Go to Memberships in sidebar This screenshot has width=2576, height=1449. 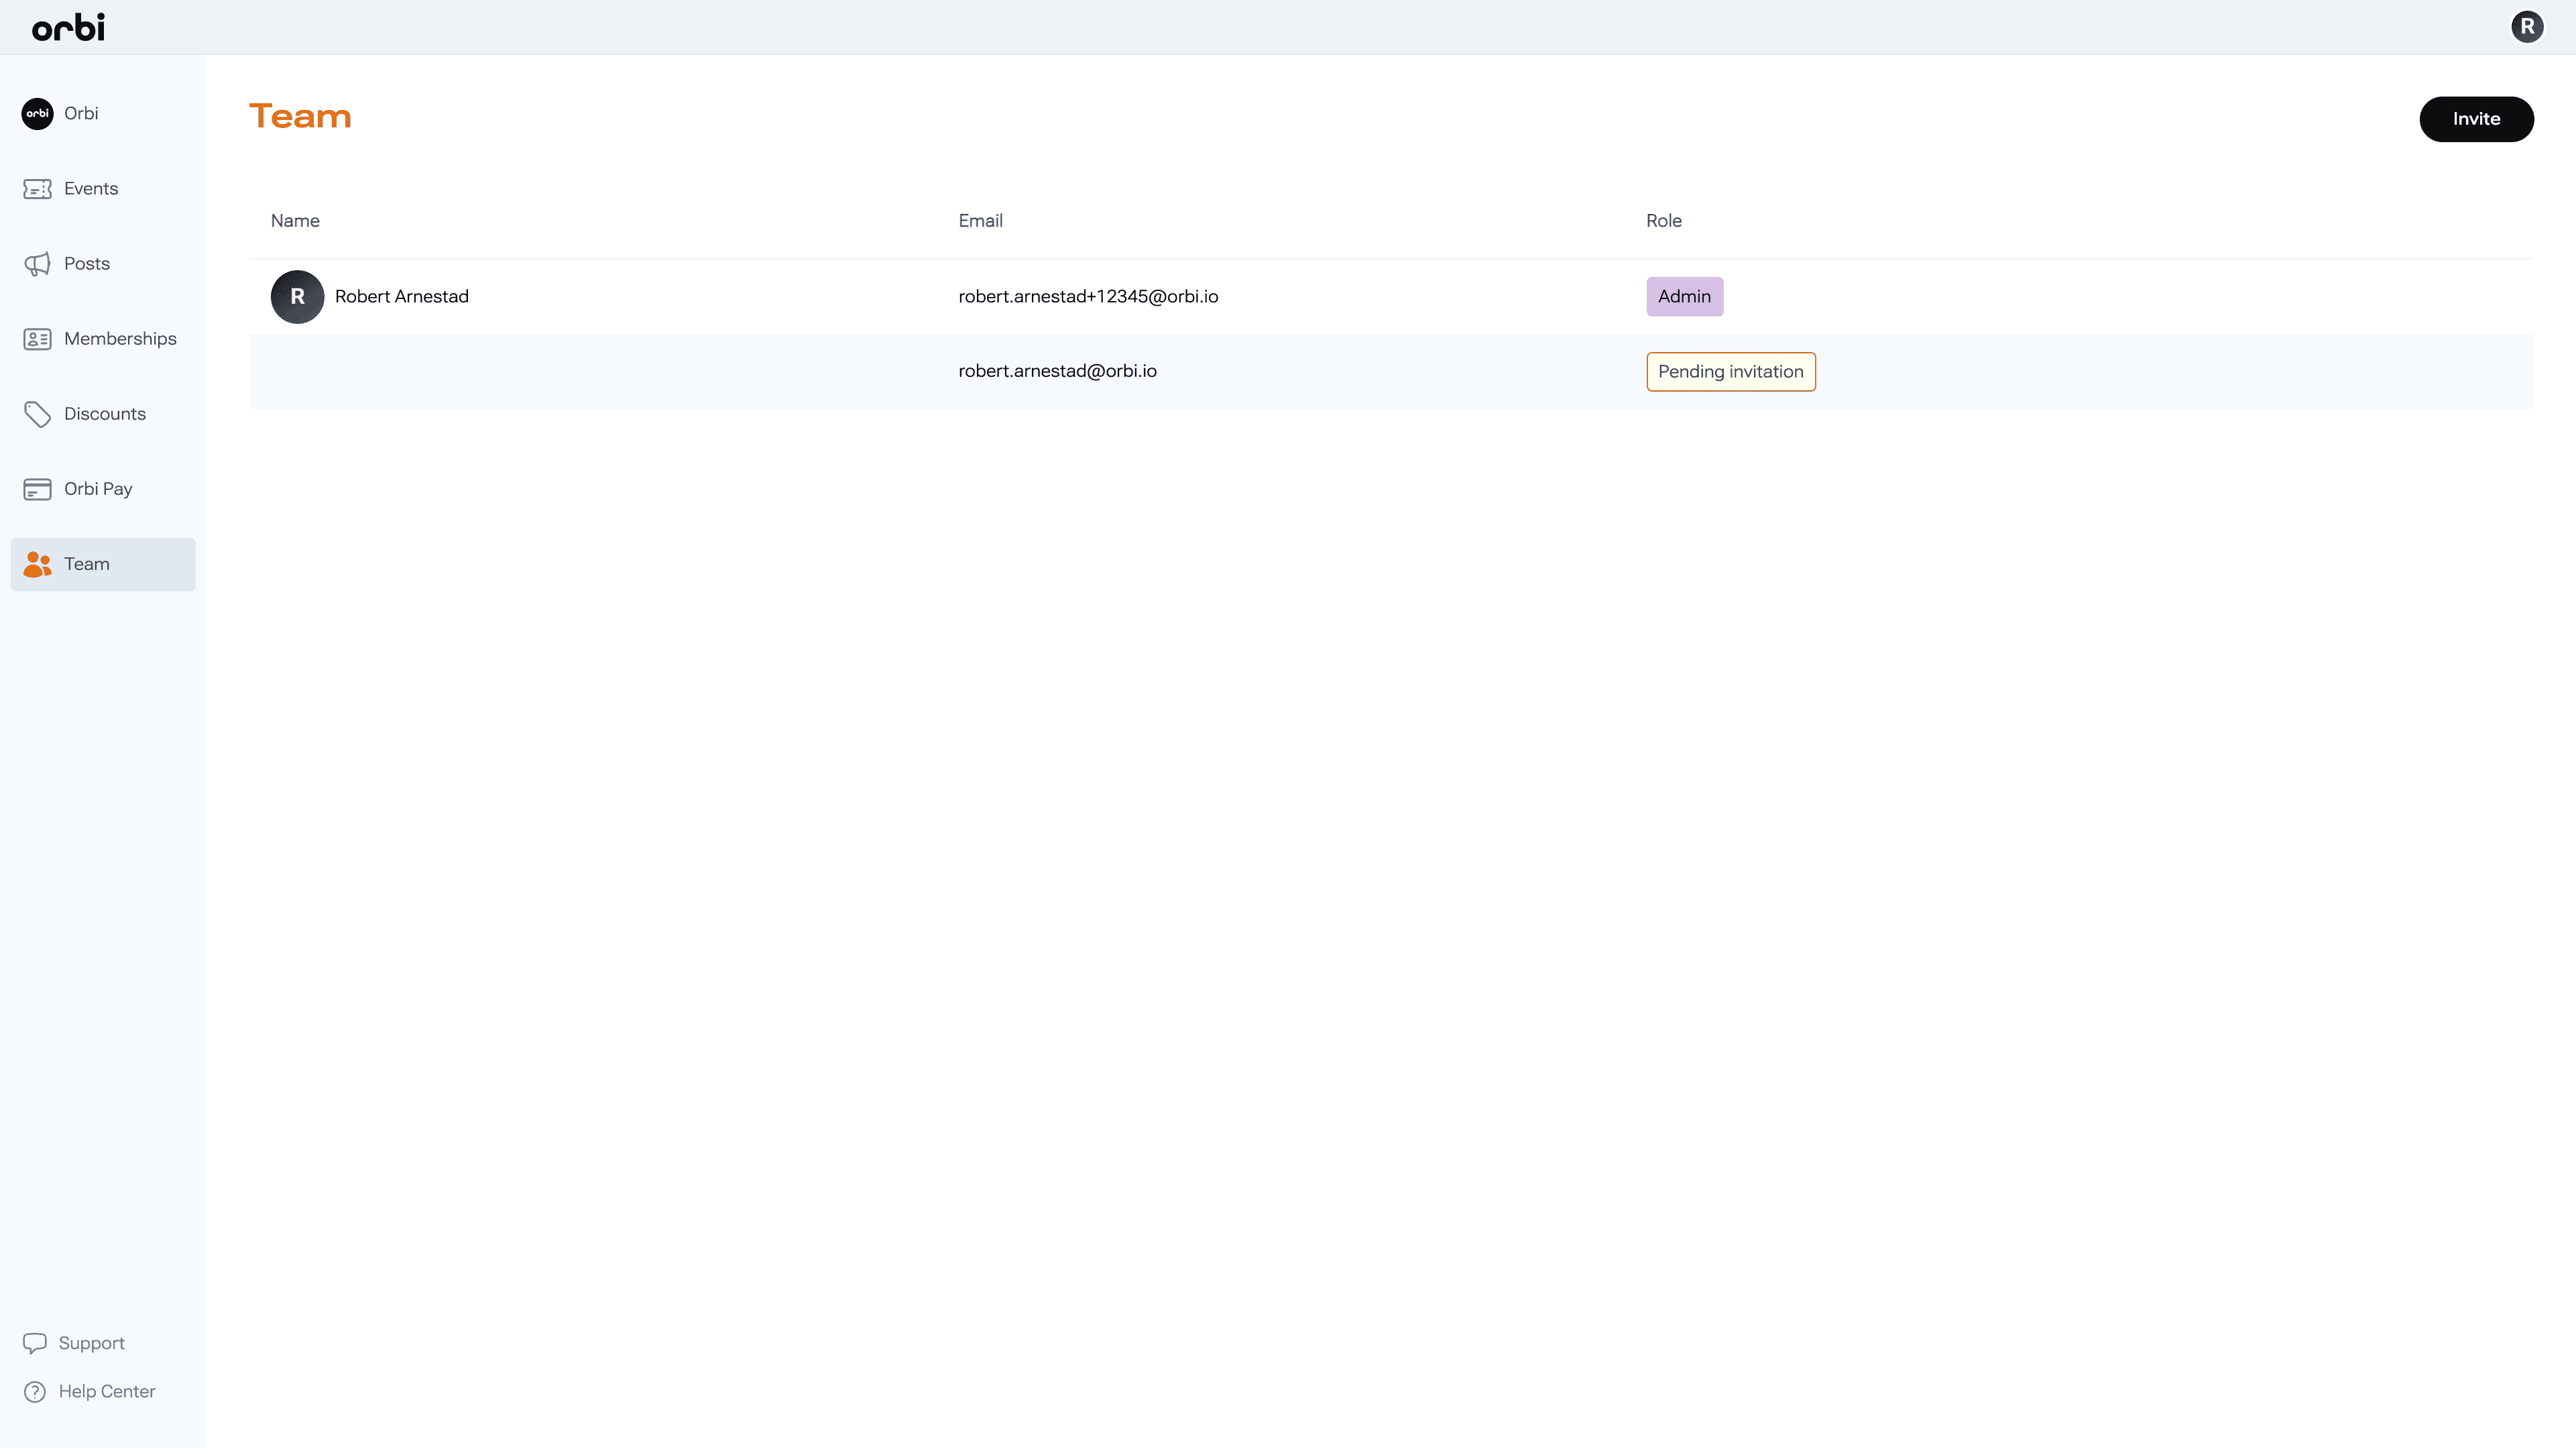pos(120,339)
